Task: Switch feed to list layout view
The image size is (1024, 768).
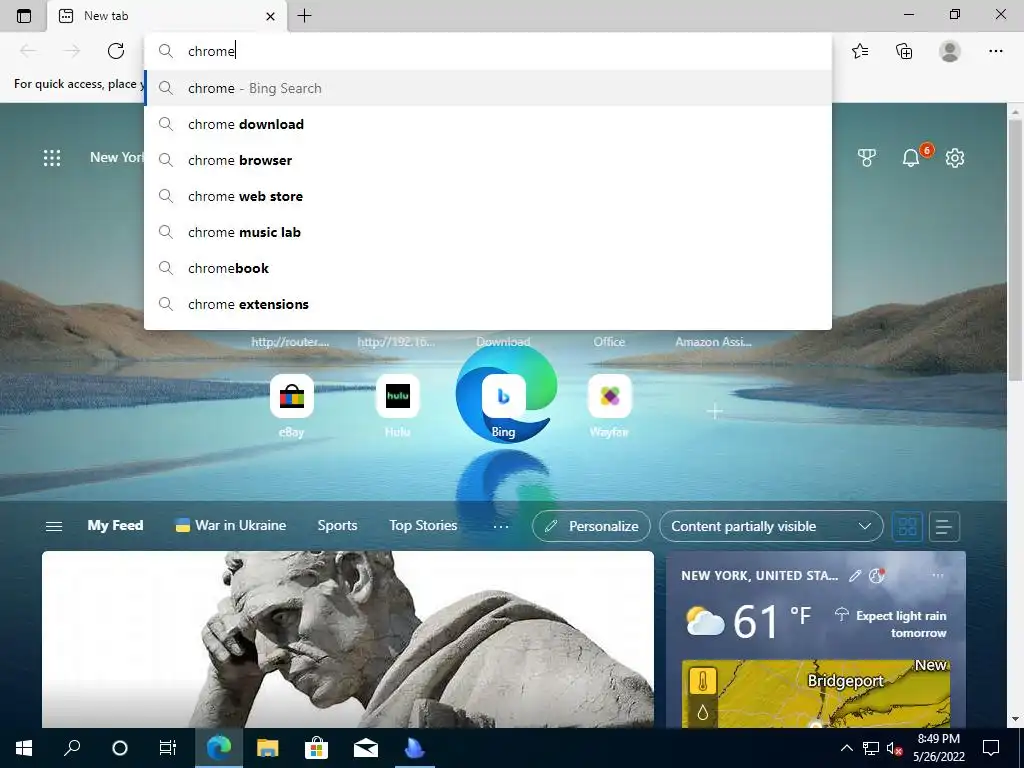Action: click(944, 526)
